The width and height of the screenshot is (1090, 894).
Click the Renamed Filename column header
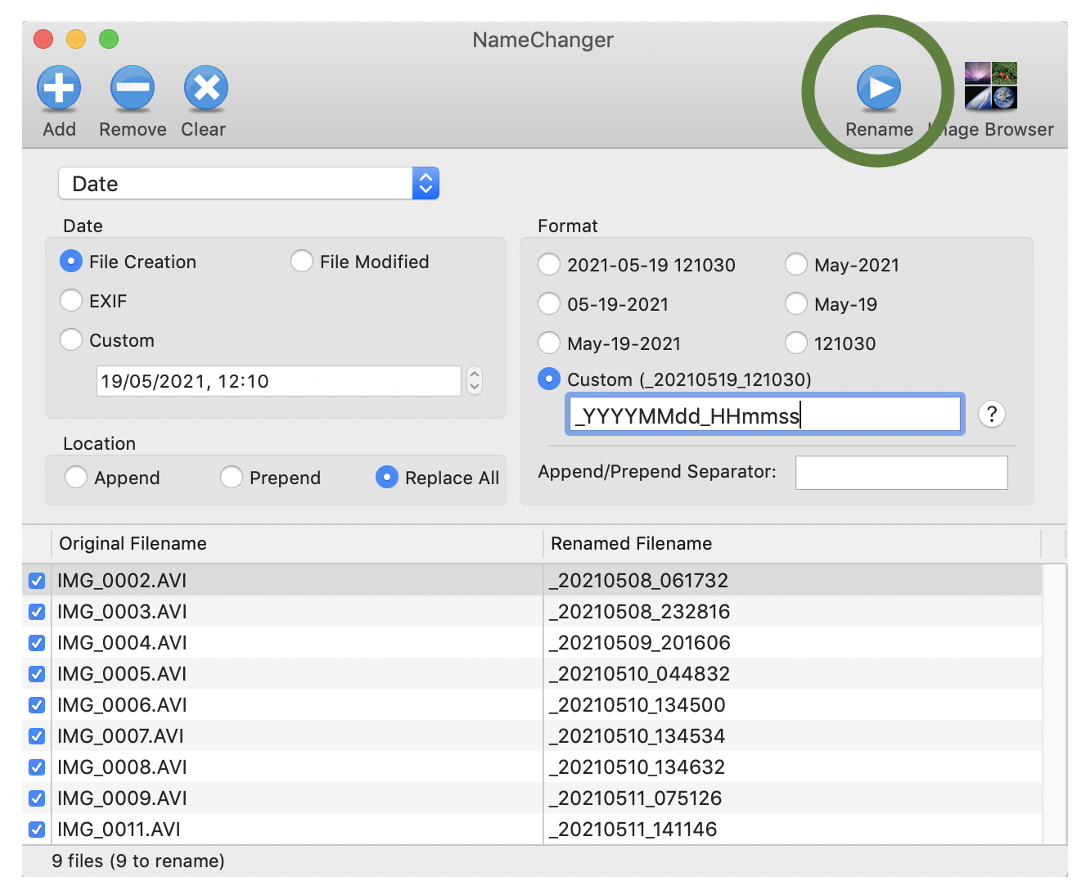(x=792, y=544)
